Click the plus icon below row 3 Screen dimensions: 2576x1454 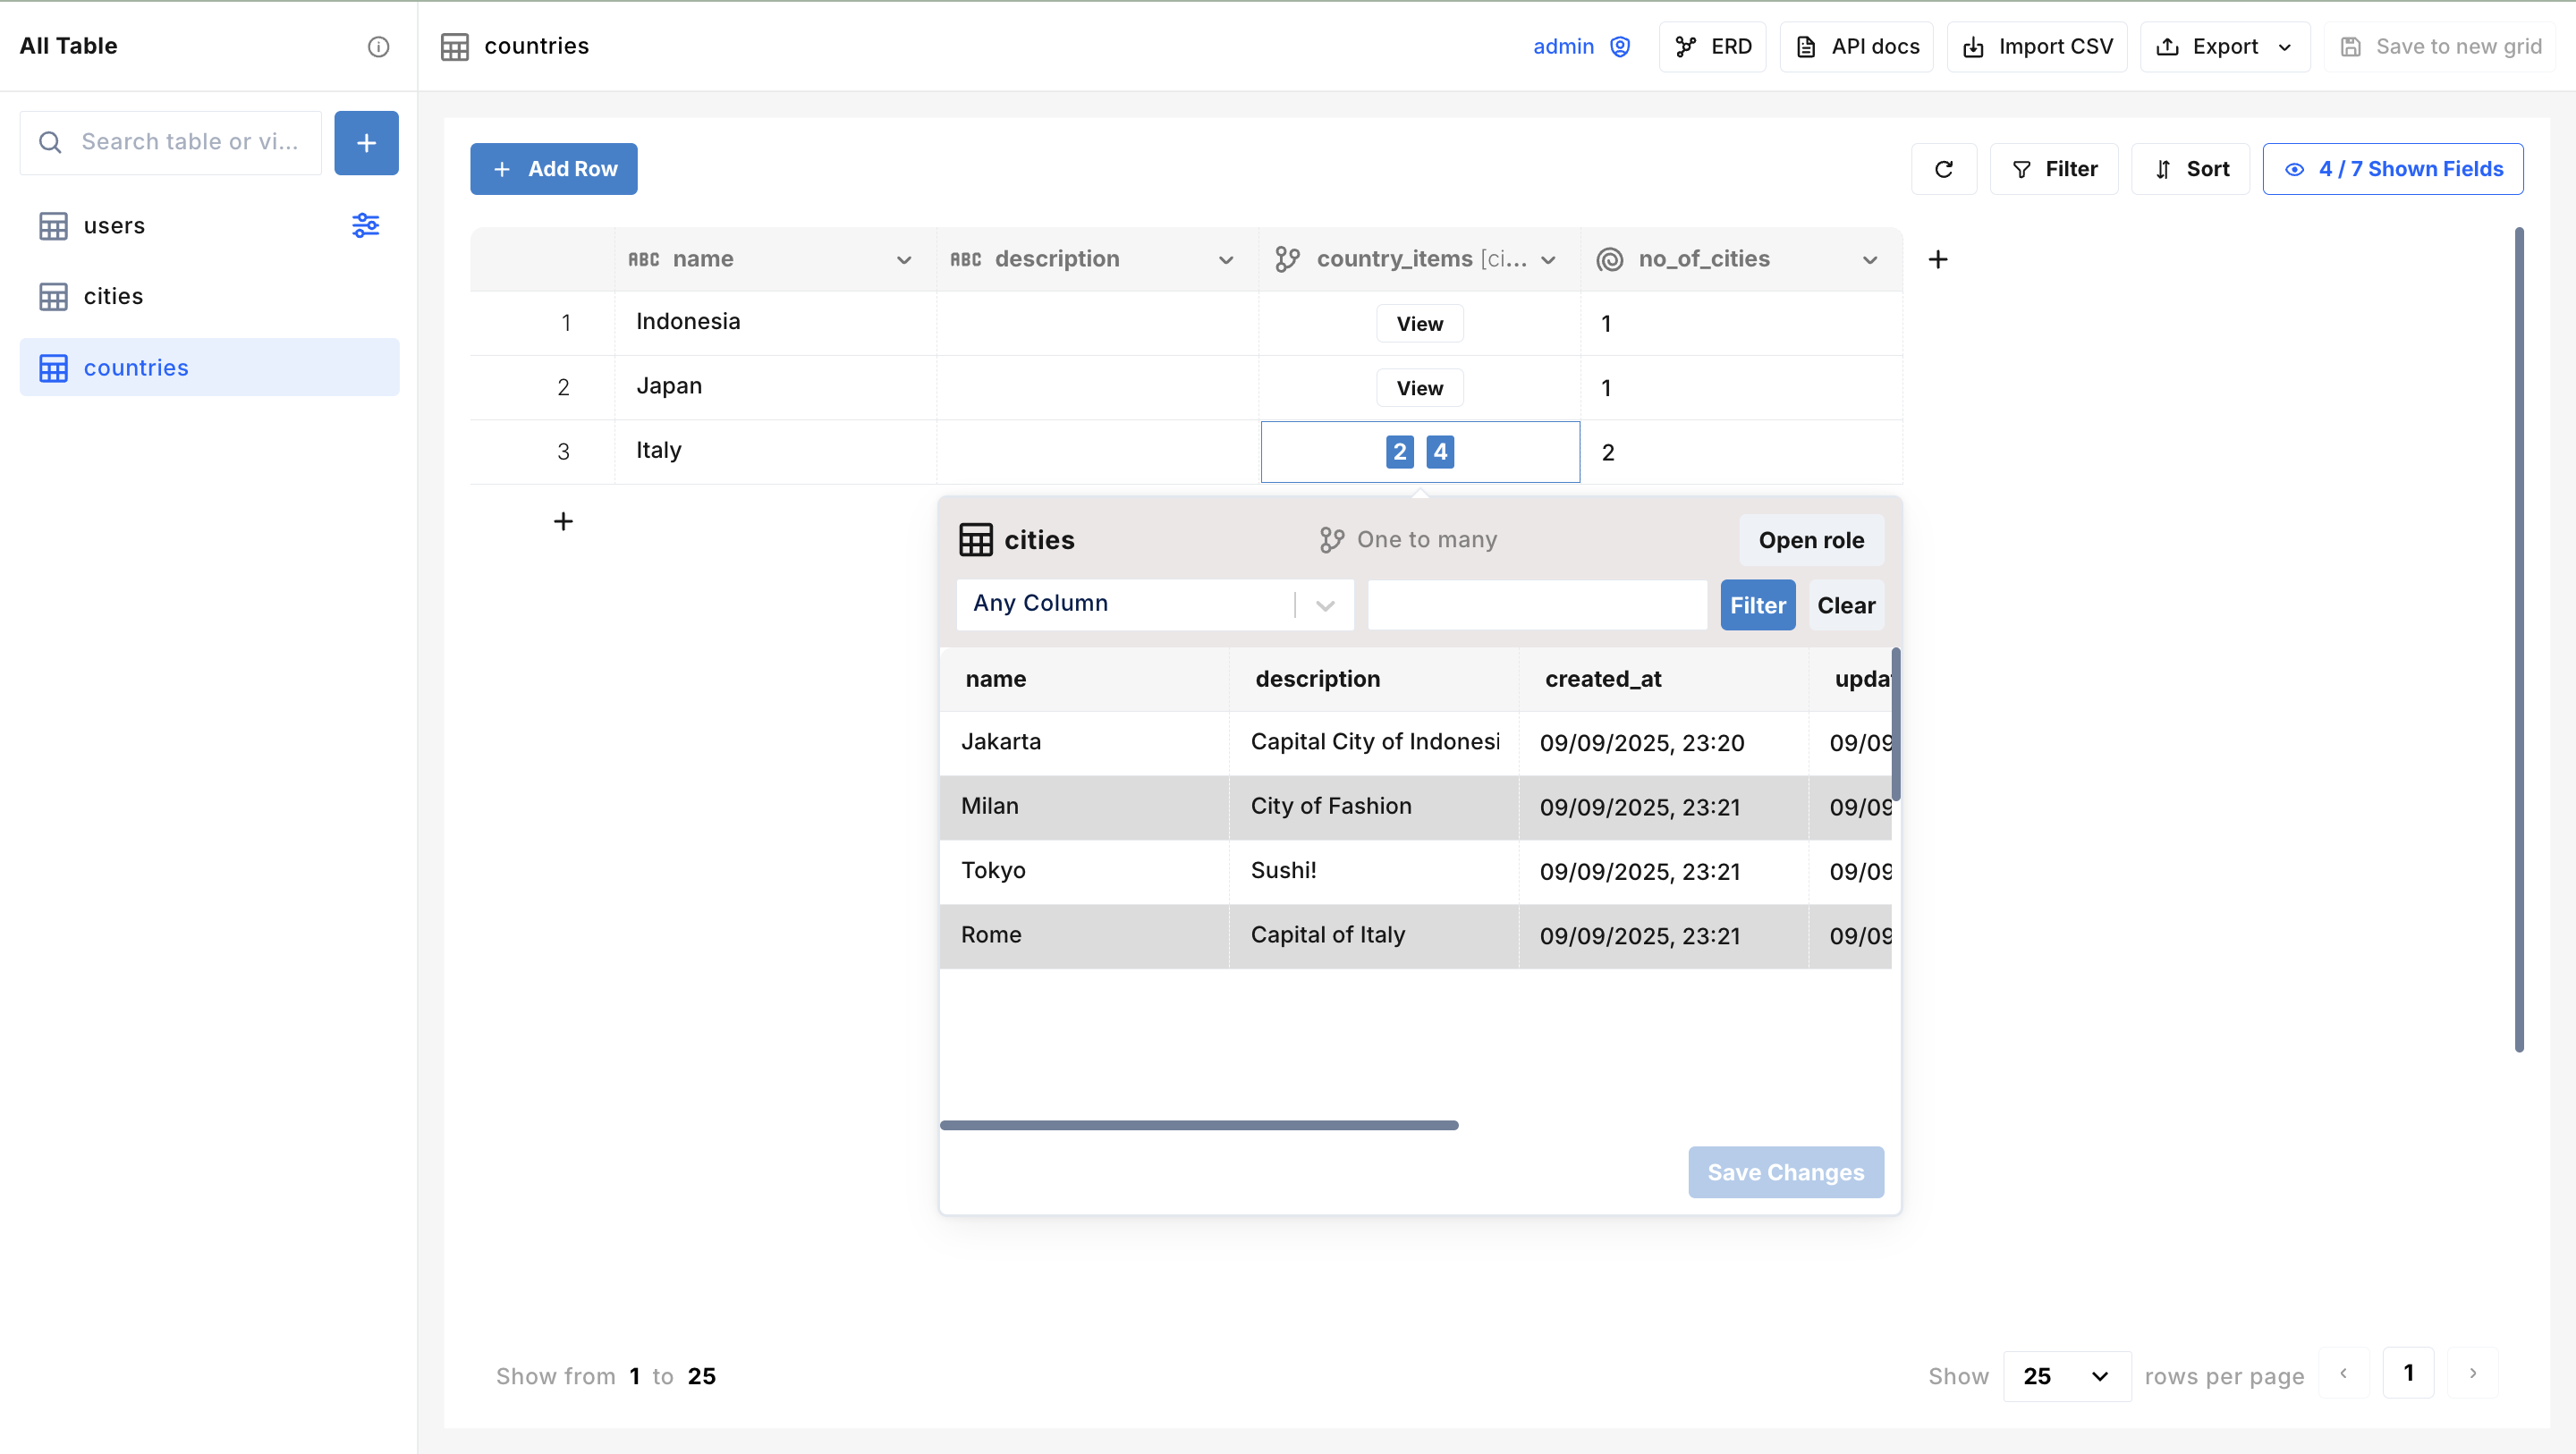[x=563, y=521]
